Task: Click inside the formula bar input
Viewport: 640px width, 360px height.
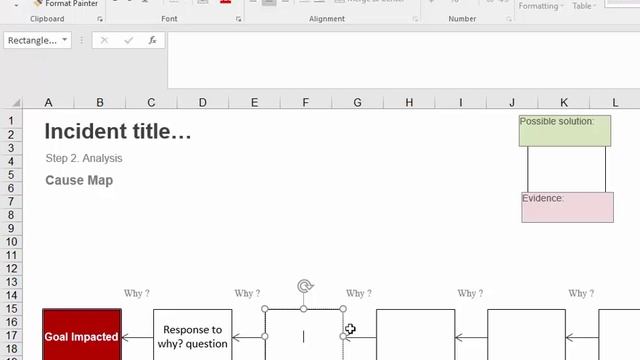Action: tap(404, 60)
